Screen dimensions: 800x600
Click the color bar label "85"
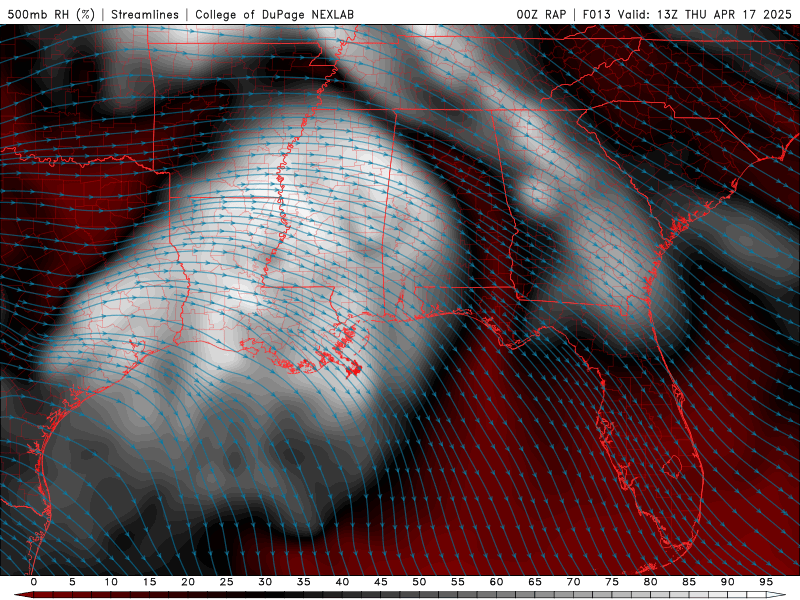(x=689, y=582)
